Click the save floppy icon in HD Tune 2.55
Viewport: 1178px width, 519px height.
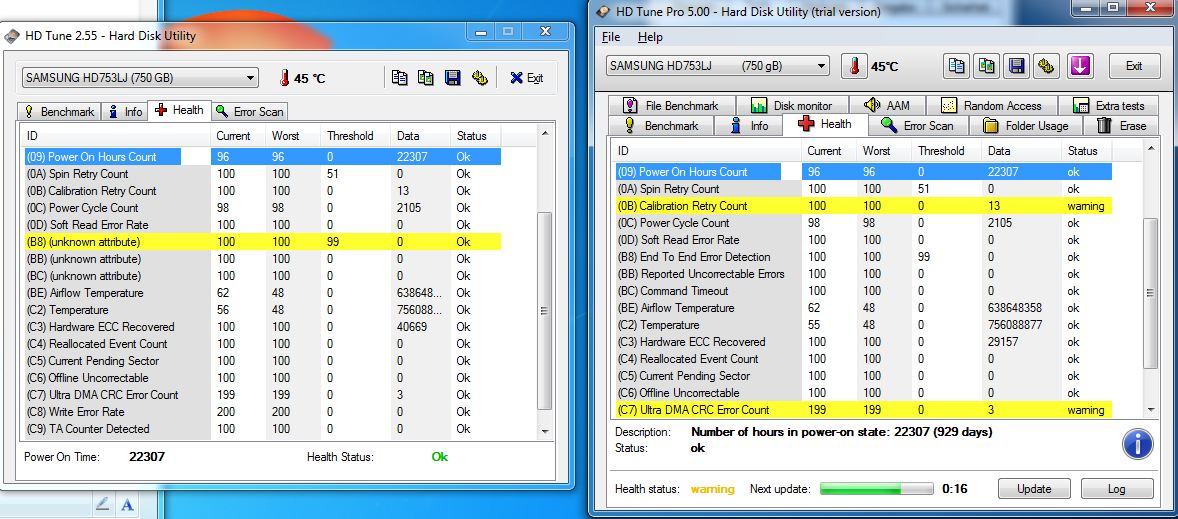point(452,77)
